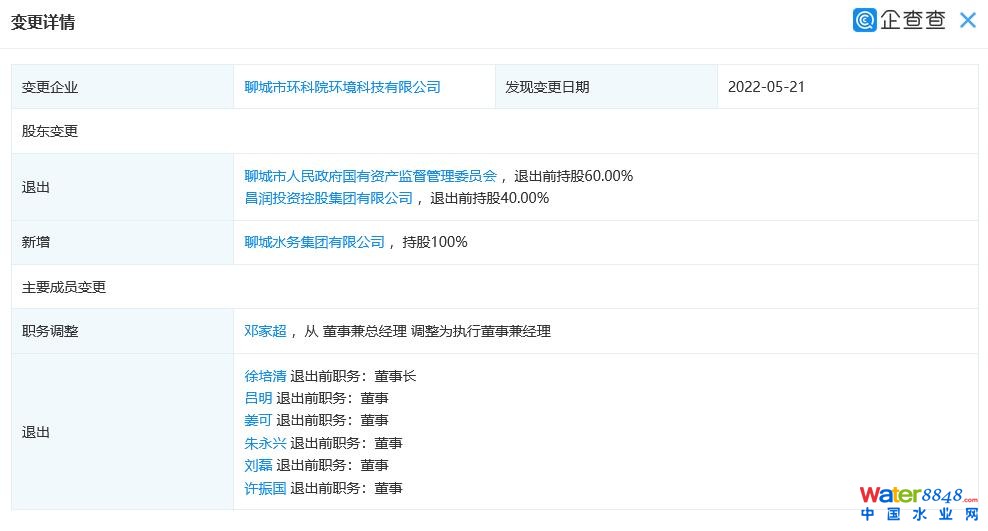The width and height of the screenshot is (988, 531).
Task: Click the water8848 中国水业网 watermark logo
Action: click(x=918, y=504)
